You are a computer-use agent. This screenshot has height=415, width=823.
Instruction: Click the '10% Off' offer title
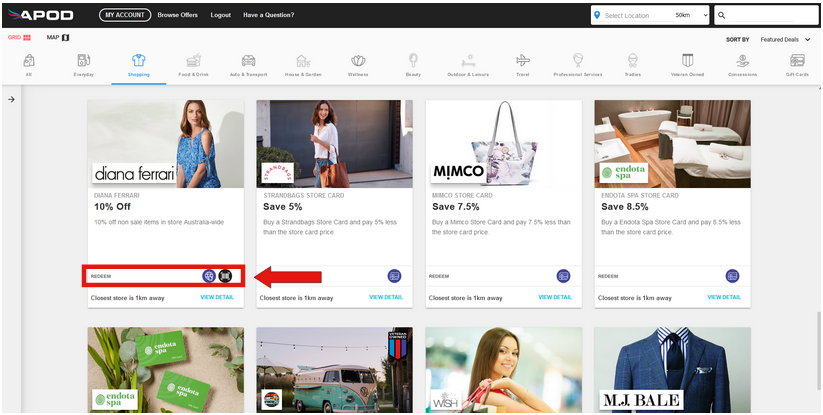112,207
